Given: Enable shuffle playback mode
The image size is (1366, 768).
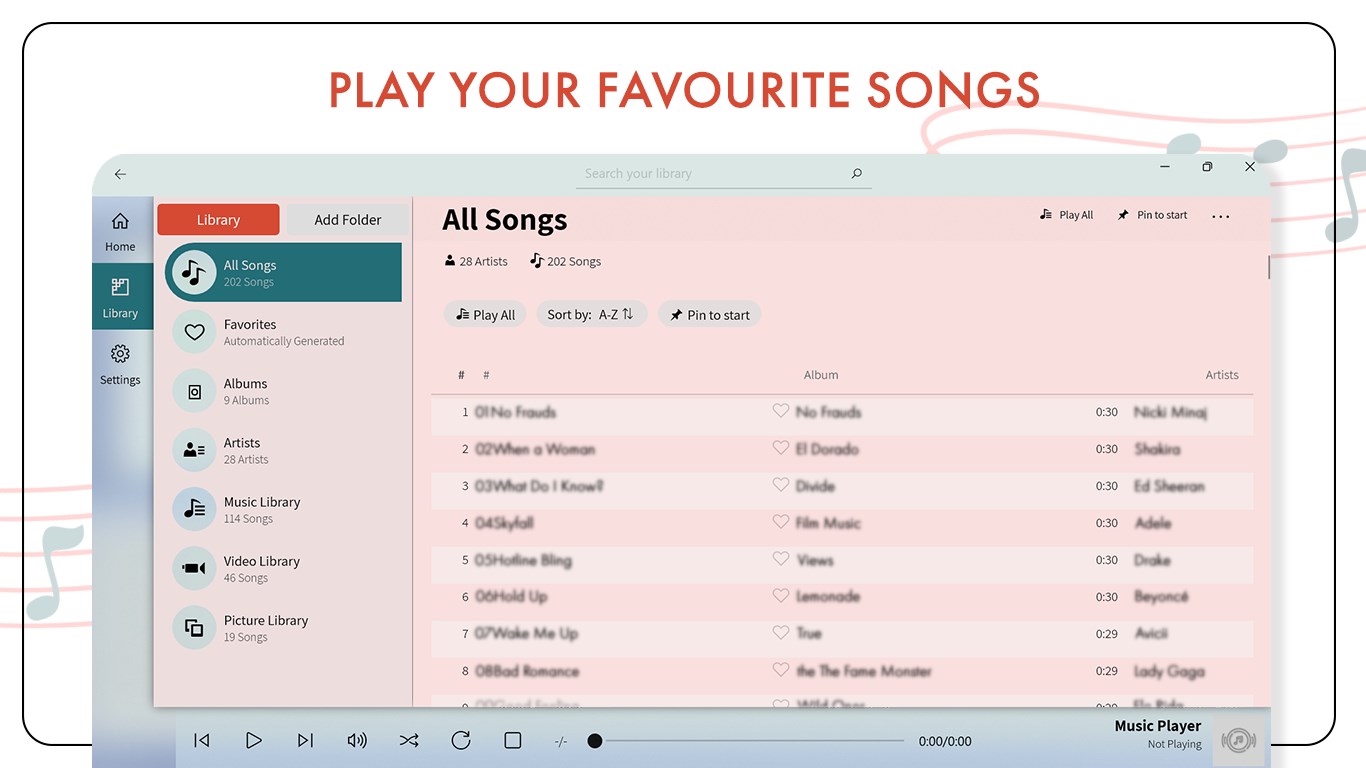Looking at the screenshot, I should click(x=409, y=740).
